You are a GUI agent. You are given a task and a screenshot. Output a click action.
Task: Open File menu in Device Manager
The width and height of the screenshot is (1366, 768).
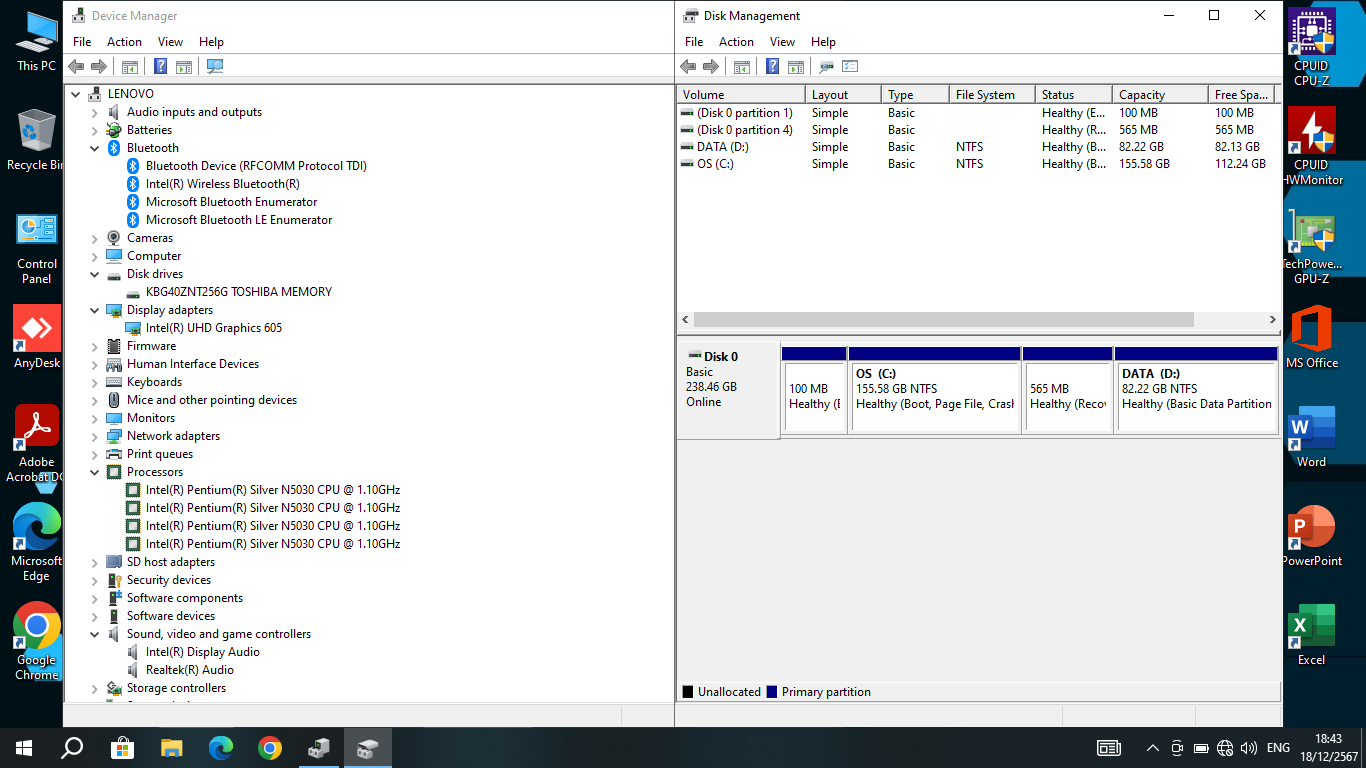pos(82,42)
